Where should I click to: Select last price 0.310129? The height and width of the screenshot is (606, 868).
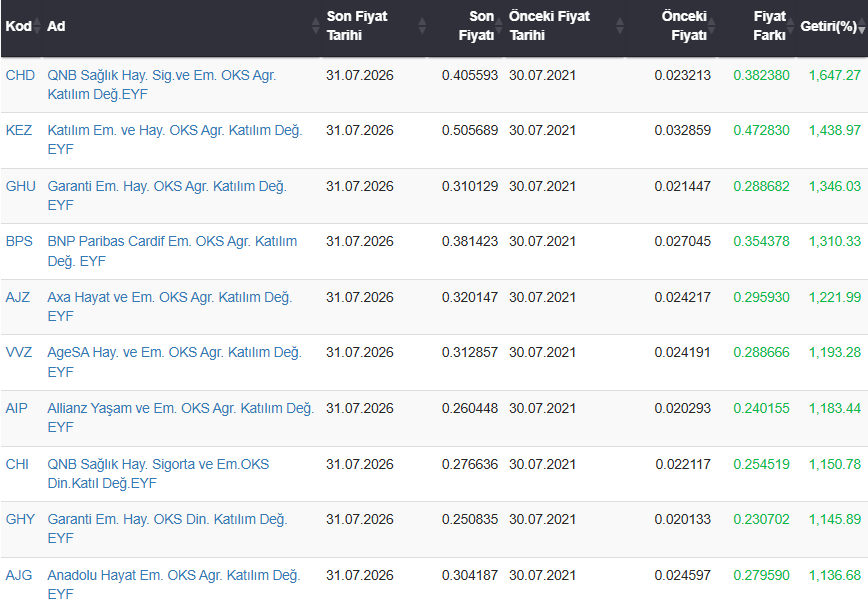470,186
